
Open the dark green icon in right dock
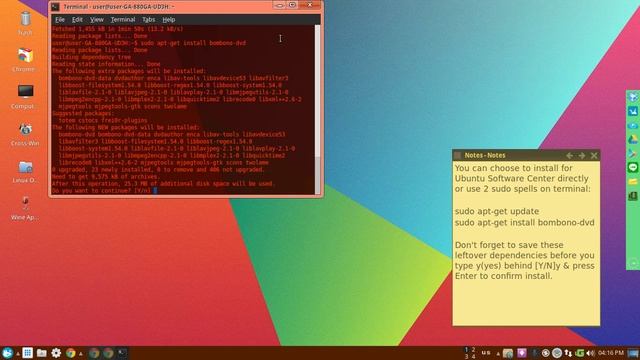pos(633,196)
